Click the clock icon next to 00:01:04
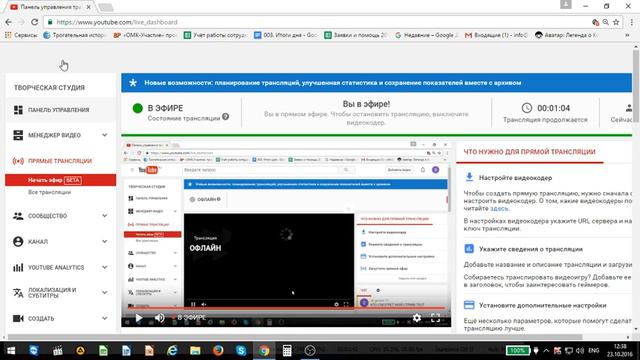This screenshot has width=640, height=360. click(x=527, y=108)
